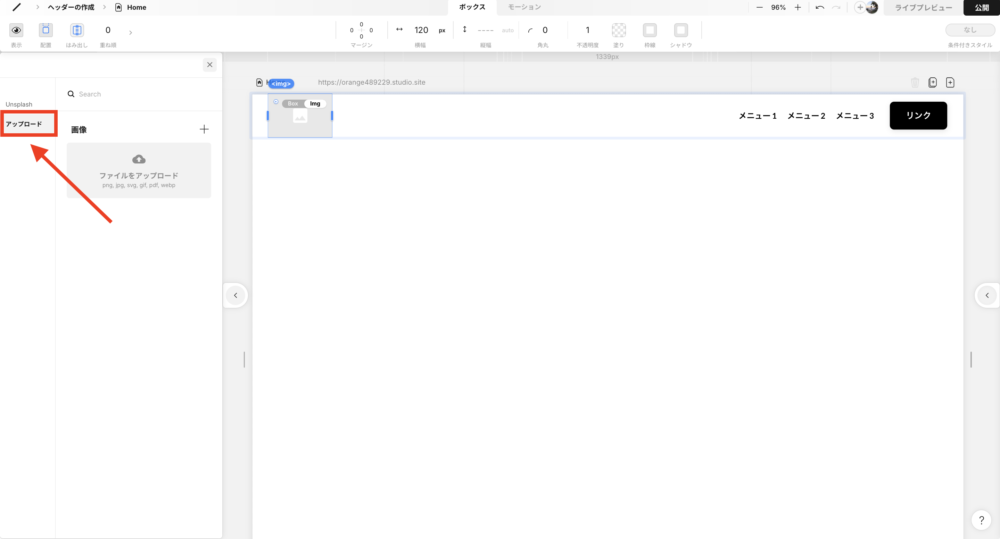Open the Home page breadcrumb
The height and width of the screenshot is (539, 1000).
(131, 8)
